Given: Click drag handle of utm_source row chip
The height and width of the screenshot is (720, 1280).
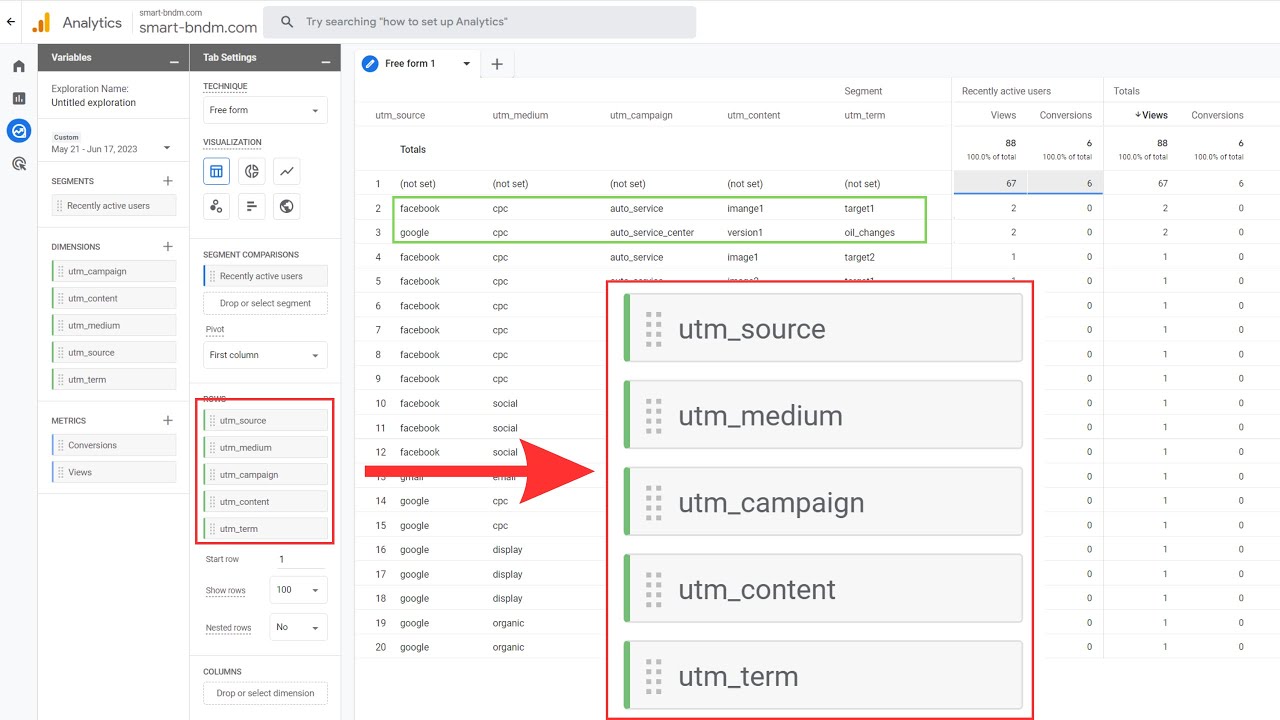Looking at the screenshot, I should 212,420.
